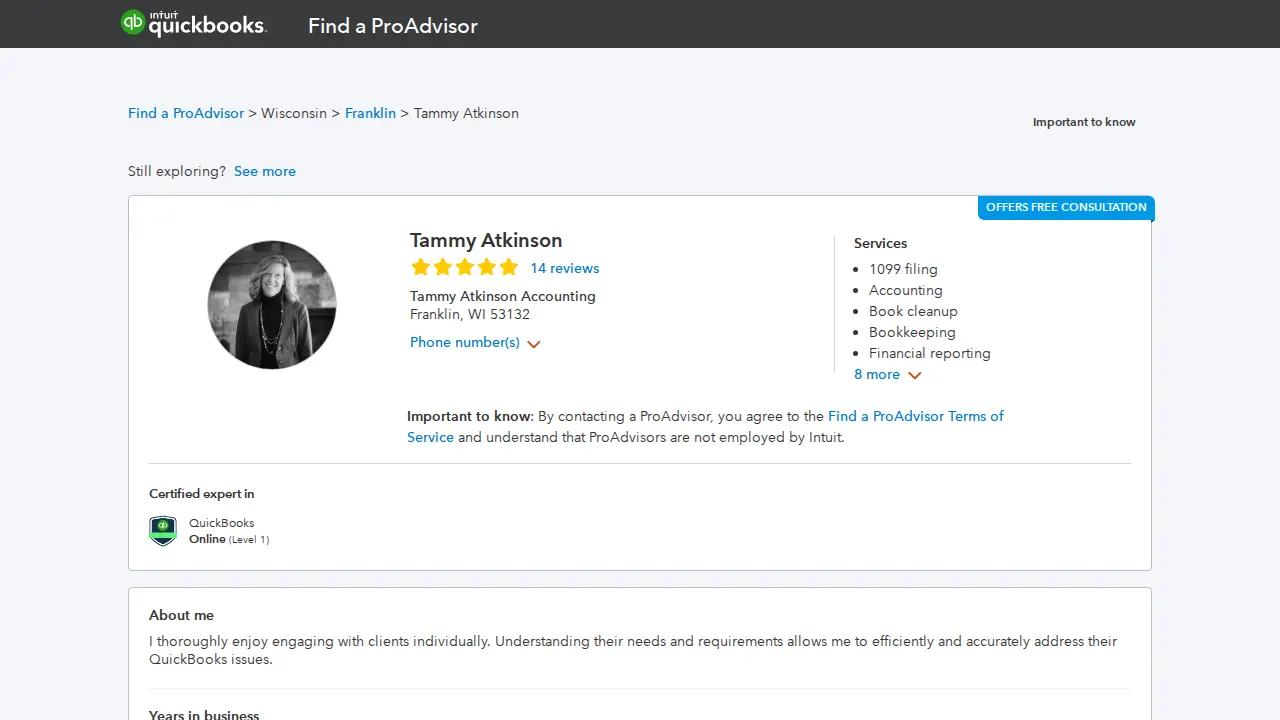The width and height of the screenshot is (1280, 720).
Task: Click the Intuit QuickBooks logo
Action: pos(193,23)
